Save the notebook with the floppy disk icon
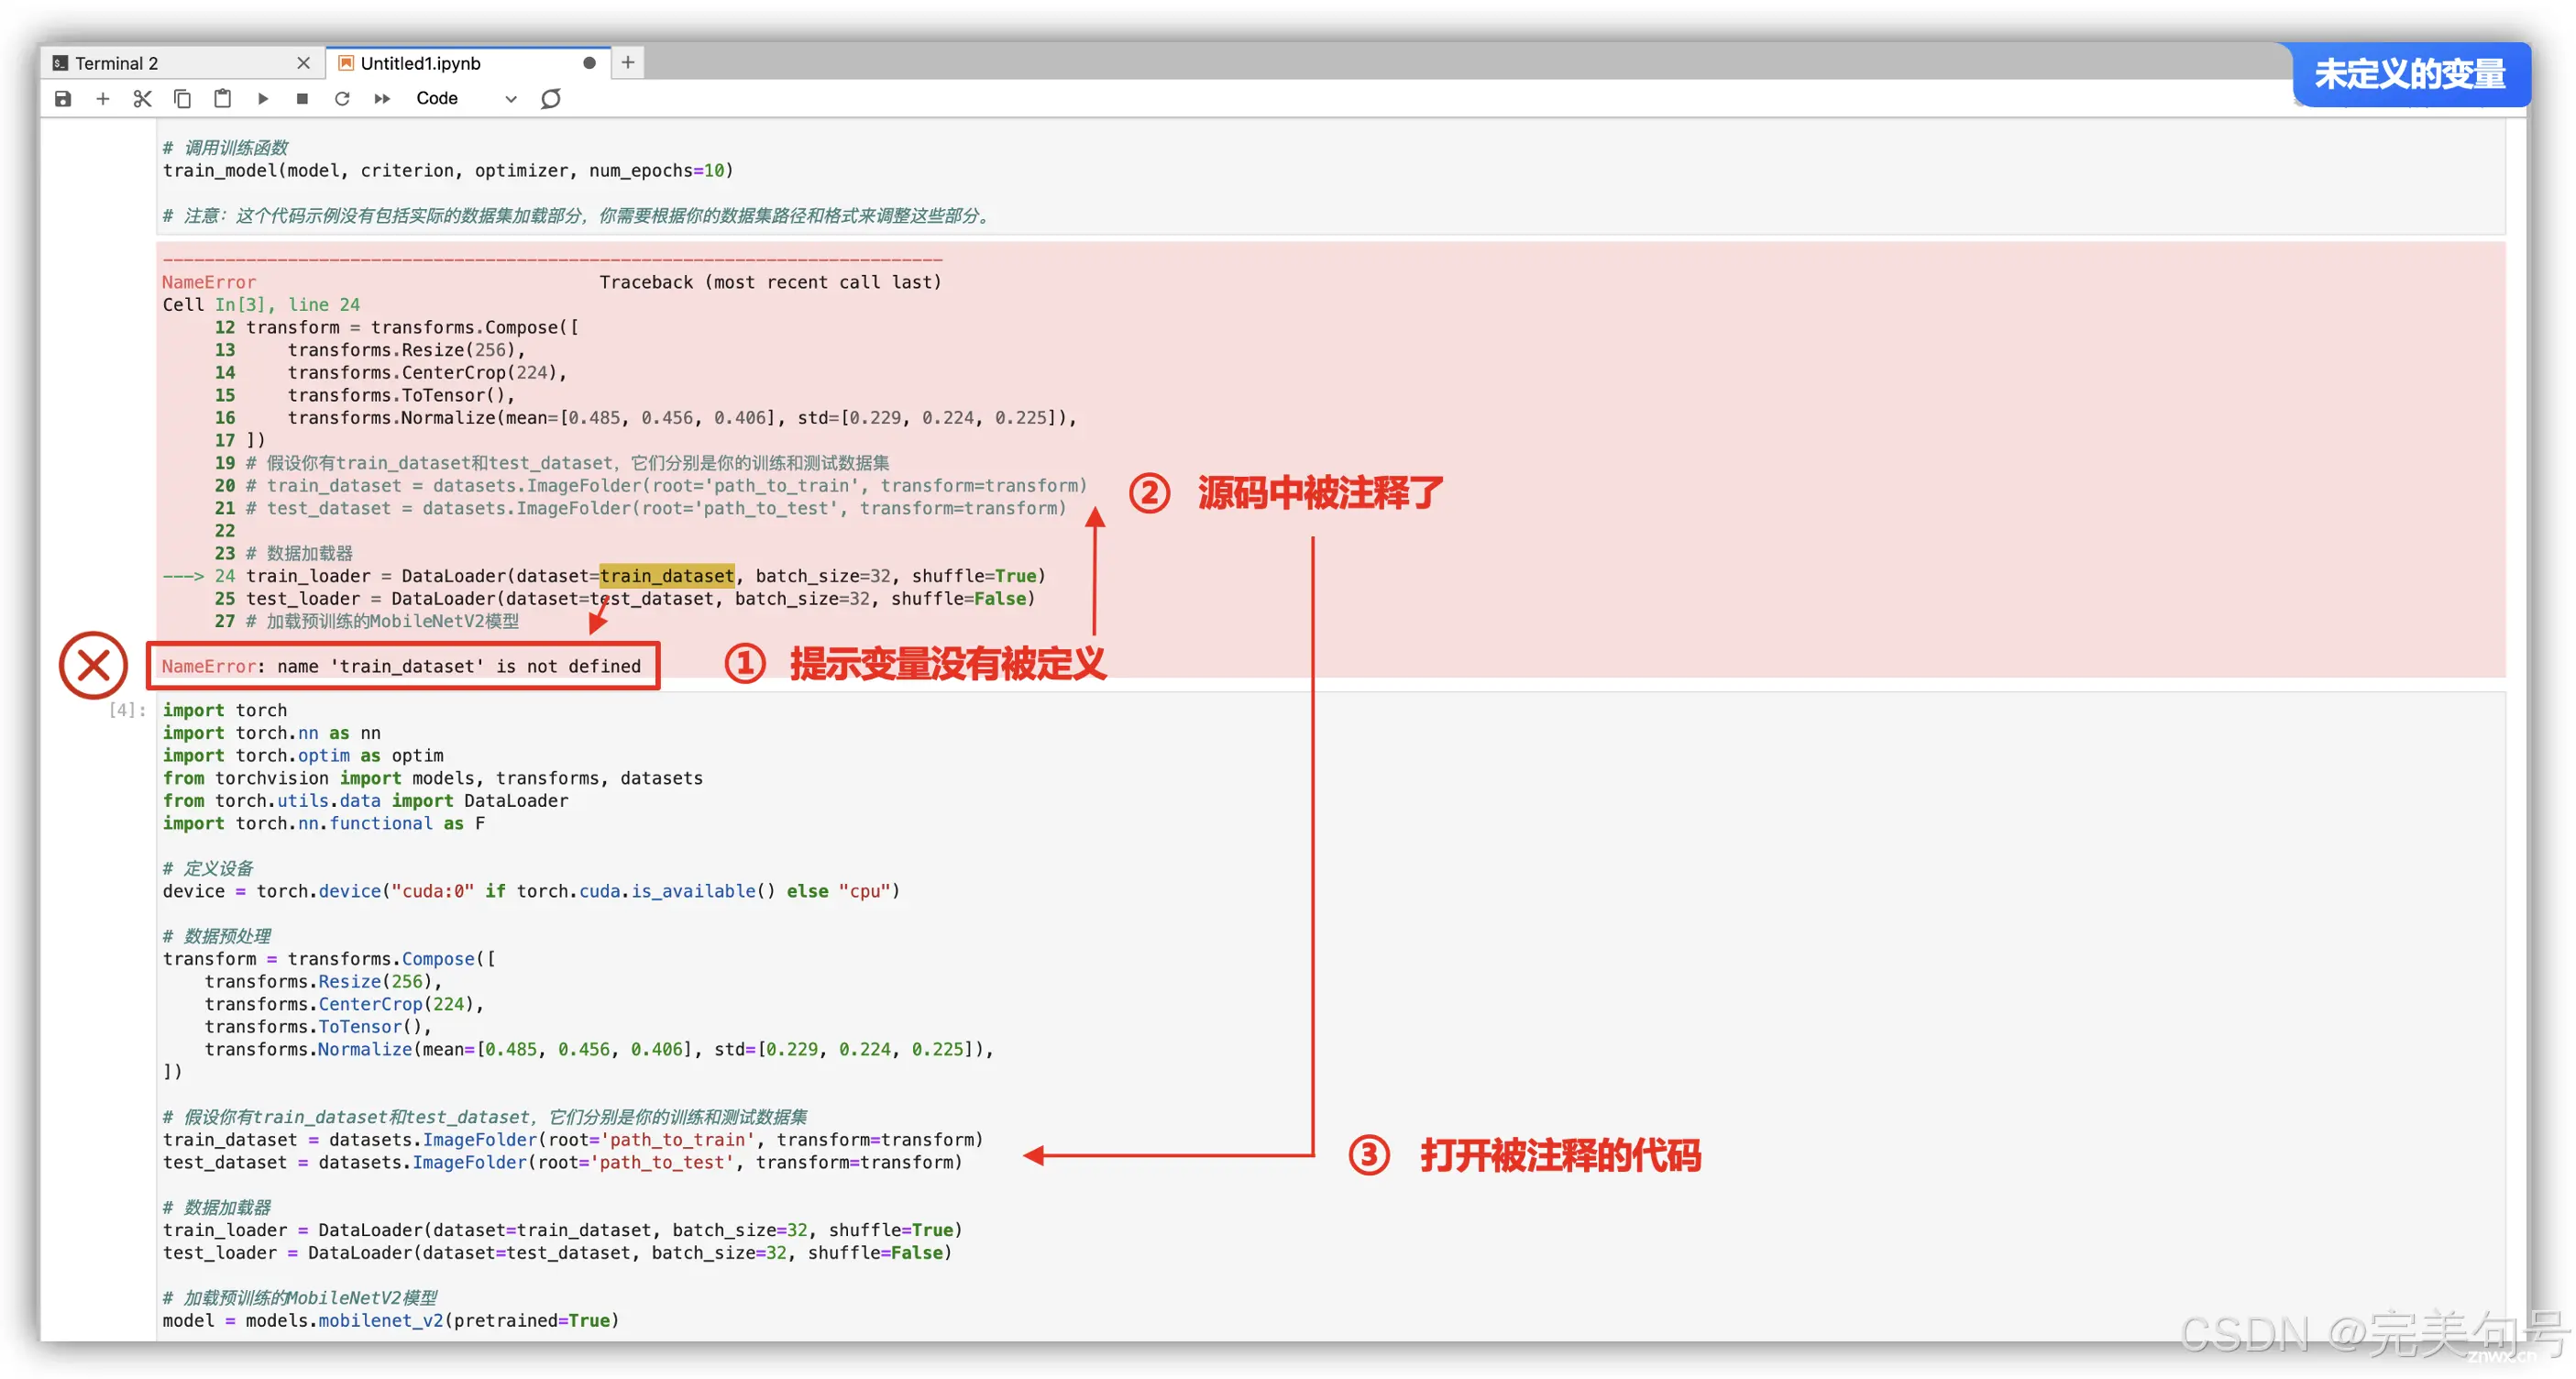Screen dimensions: 2576x1379 point(63,98)
